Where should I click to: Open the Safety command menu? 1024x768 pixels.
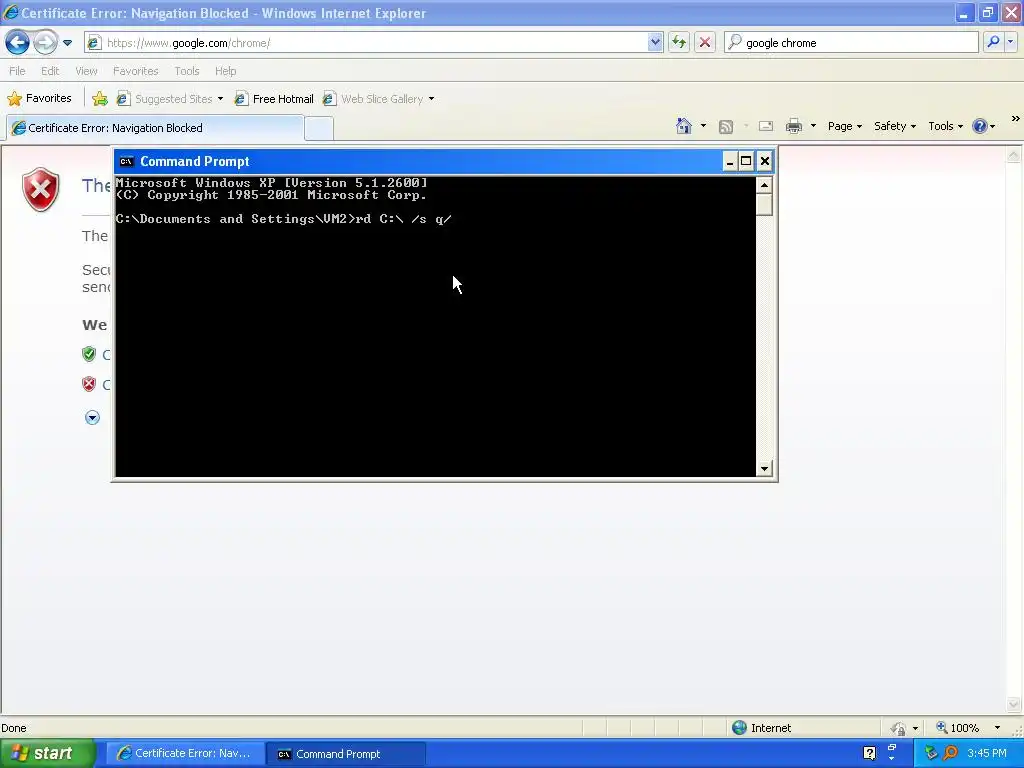895,126
